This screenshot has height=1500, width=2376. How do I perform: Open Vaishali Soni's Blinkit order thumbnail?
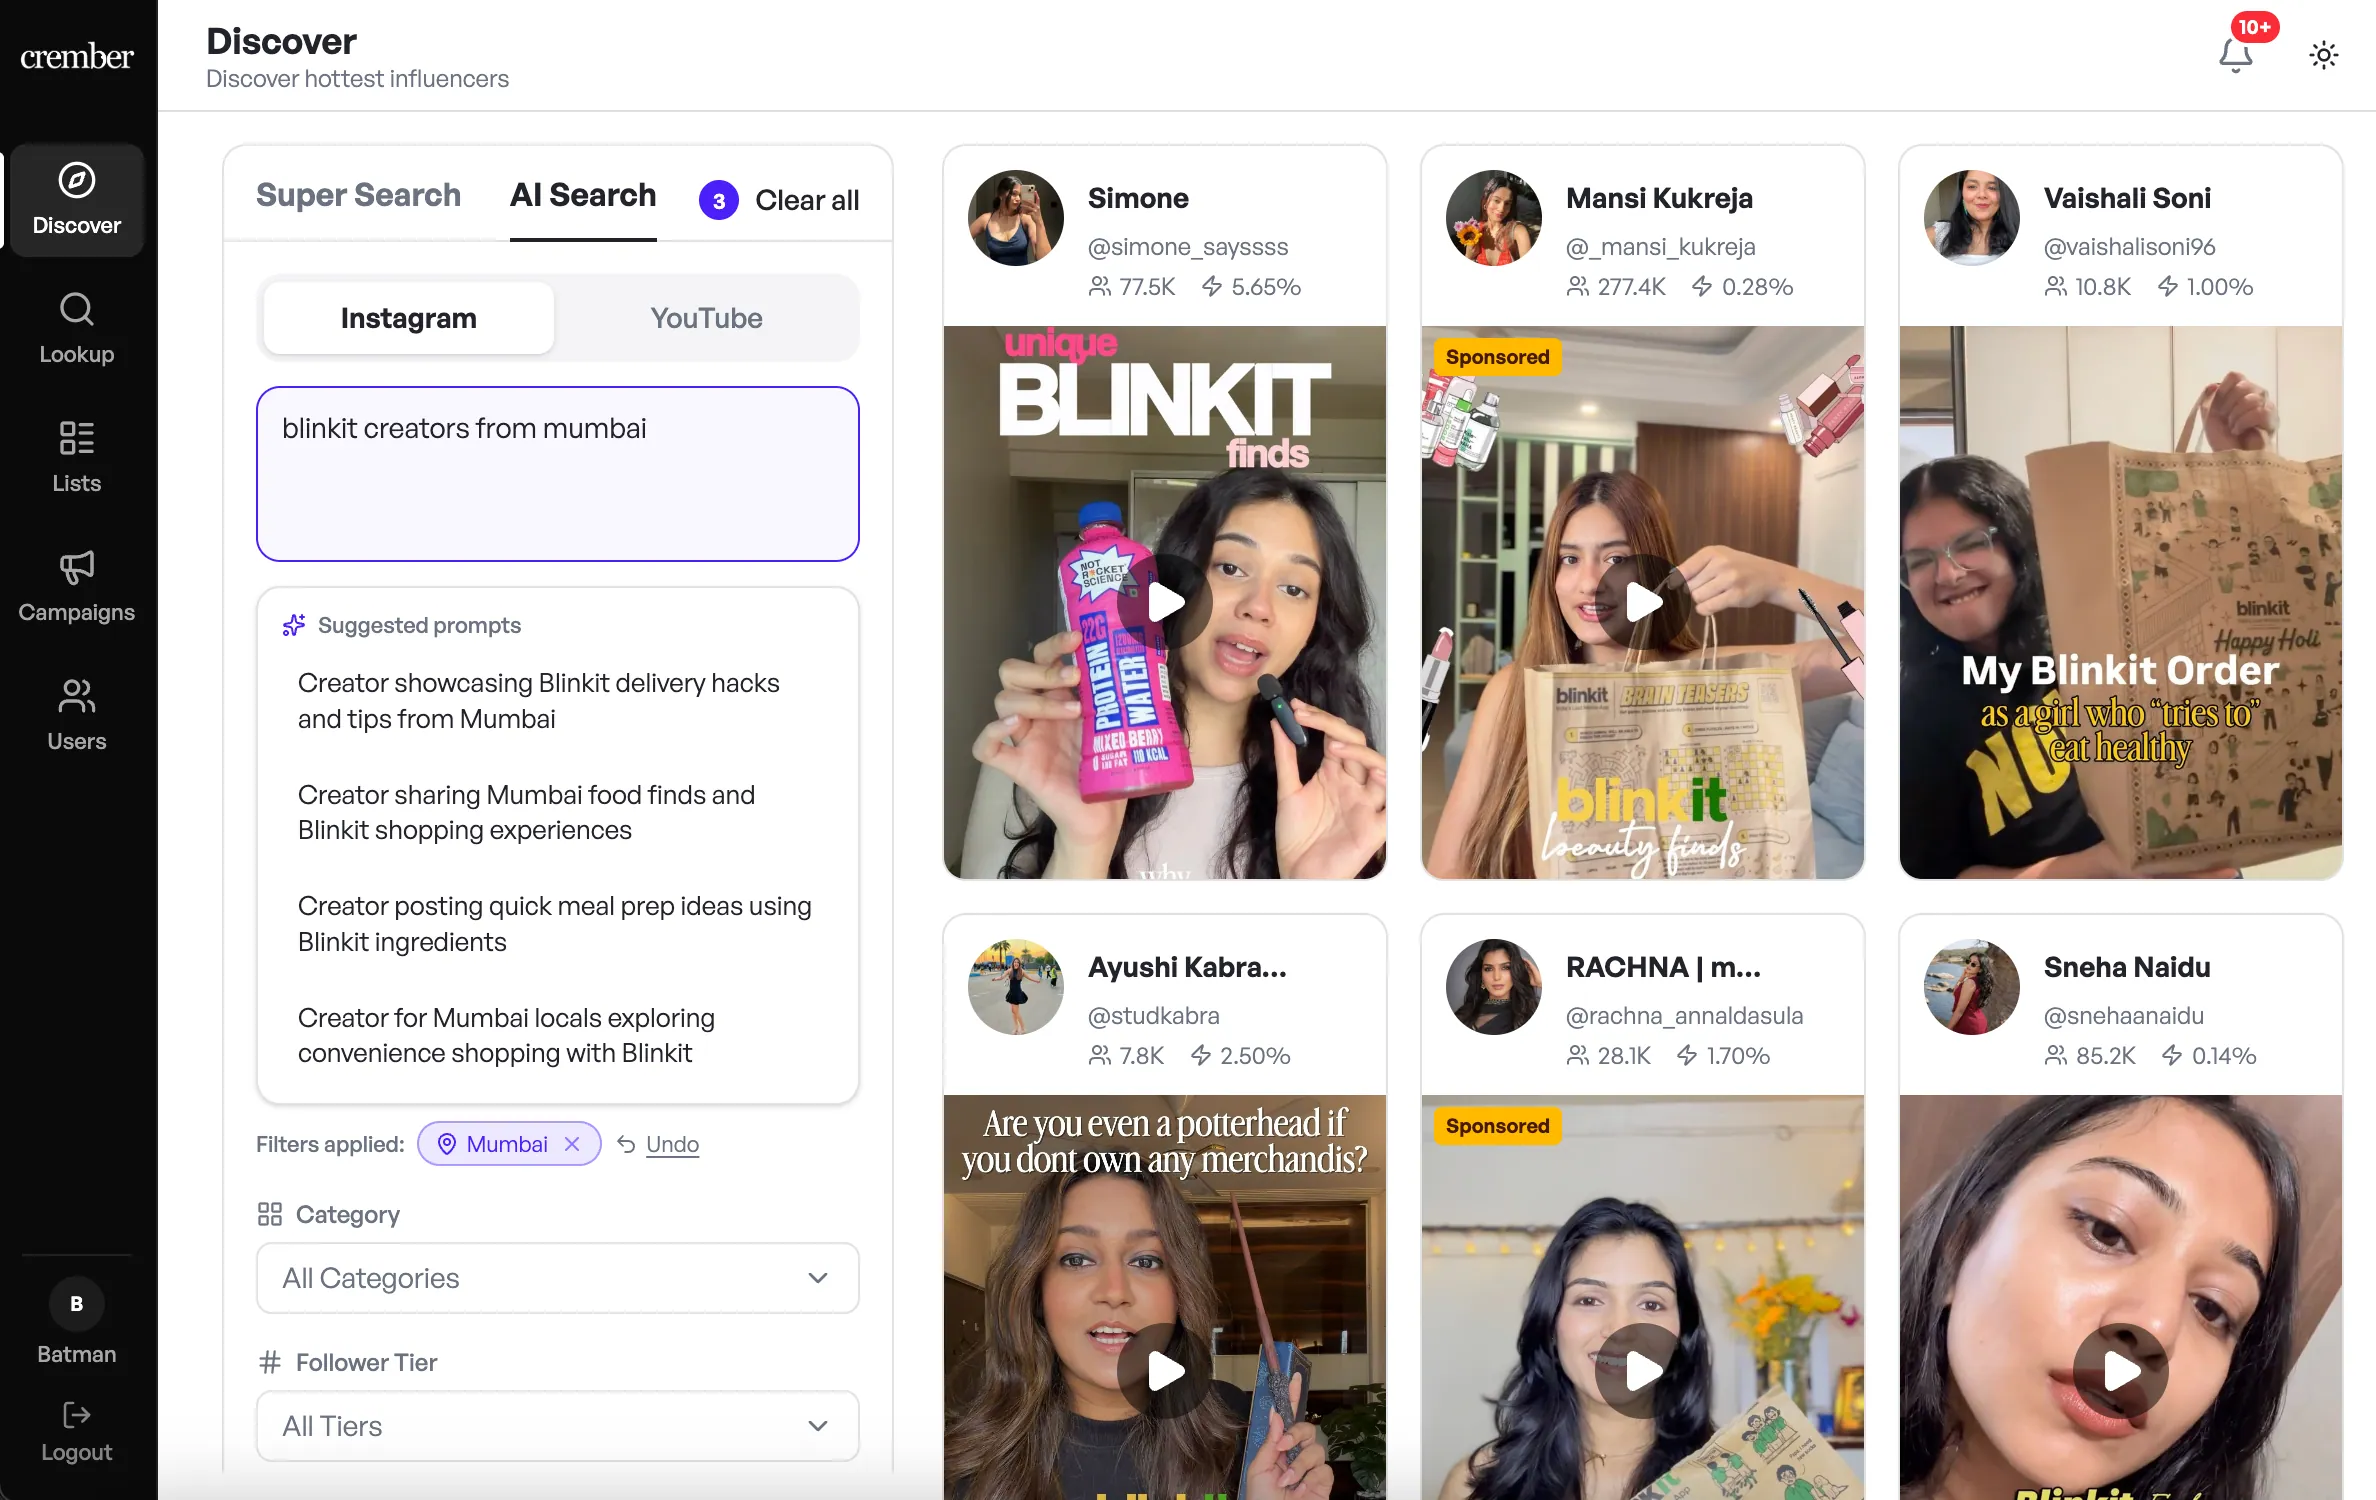point(2121,602)
